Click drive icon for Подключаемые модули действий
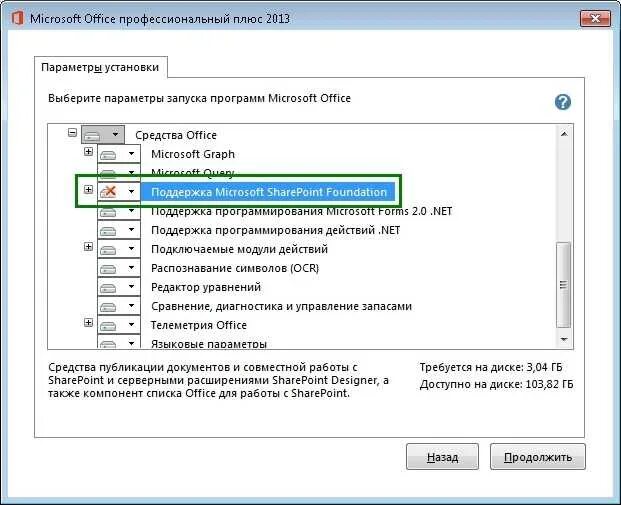The image size is (621, 505). coord(108,250)
